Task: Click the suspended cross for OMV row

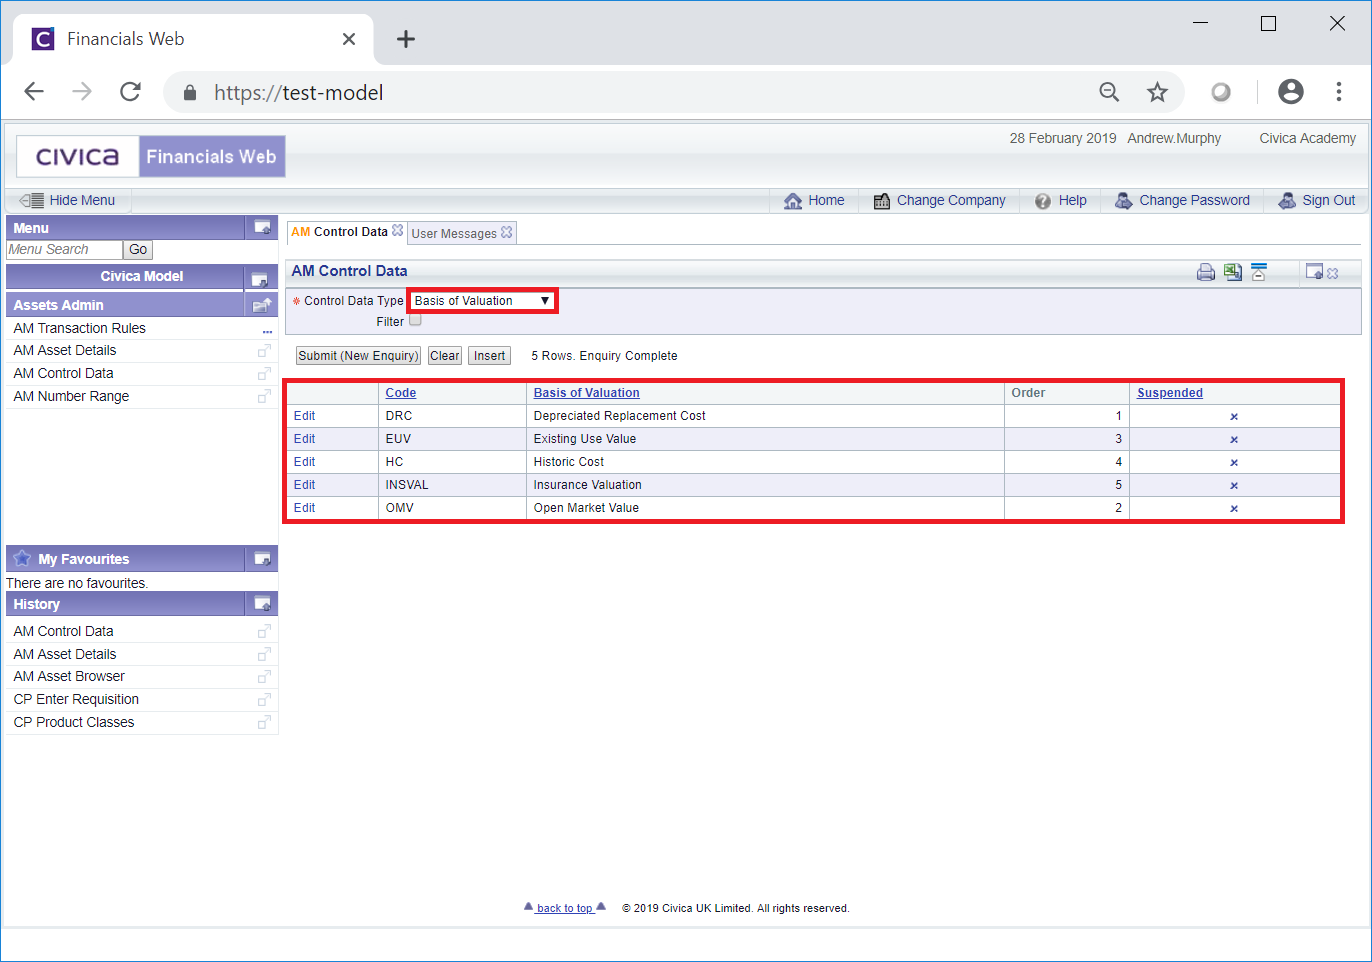Action: tap(1234, 509)
